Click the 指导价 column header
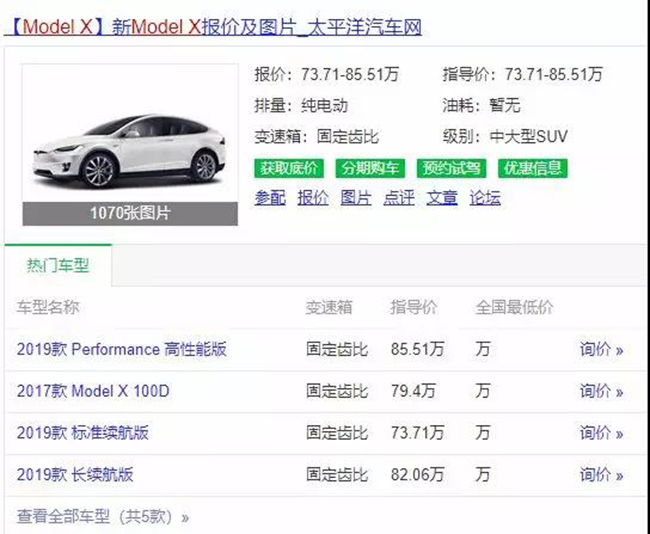 [x=414, y=307]
